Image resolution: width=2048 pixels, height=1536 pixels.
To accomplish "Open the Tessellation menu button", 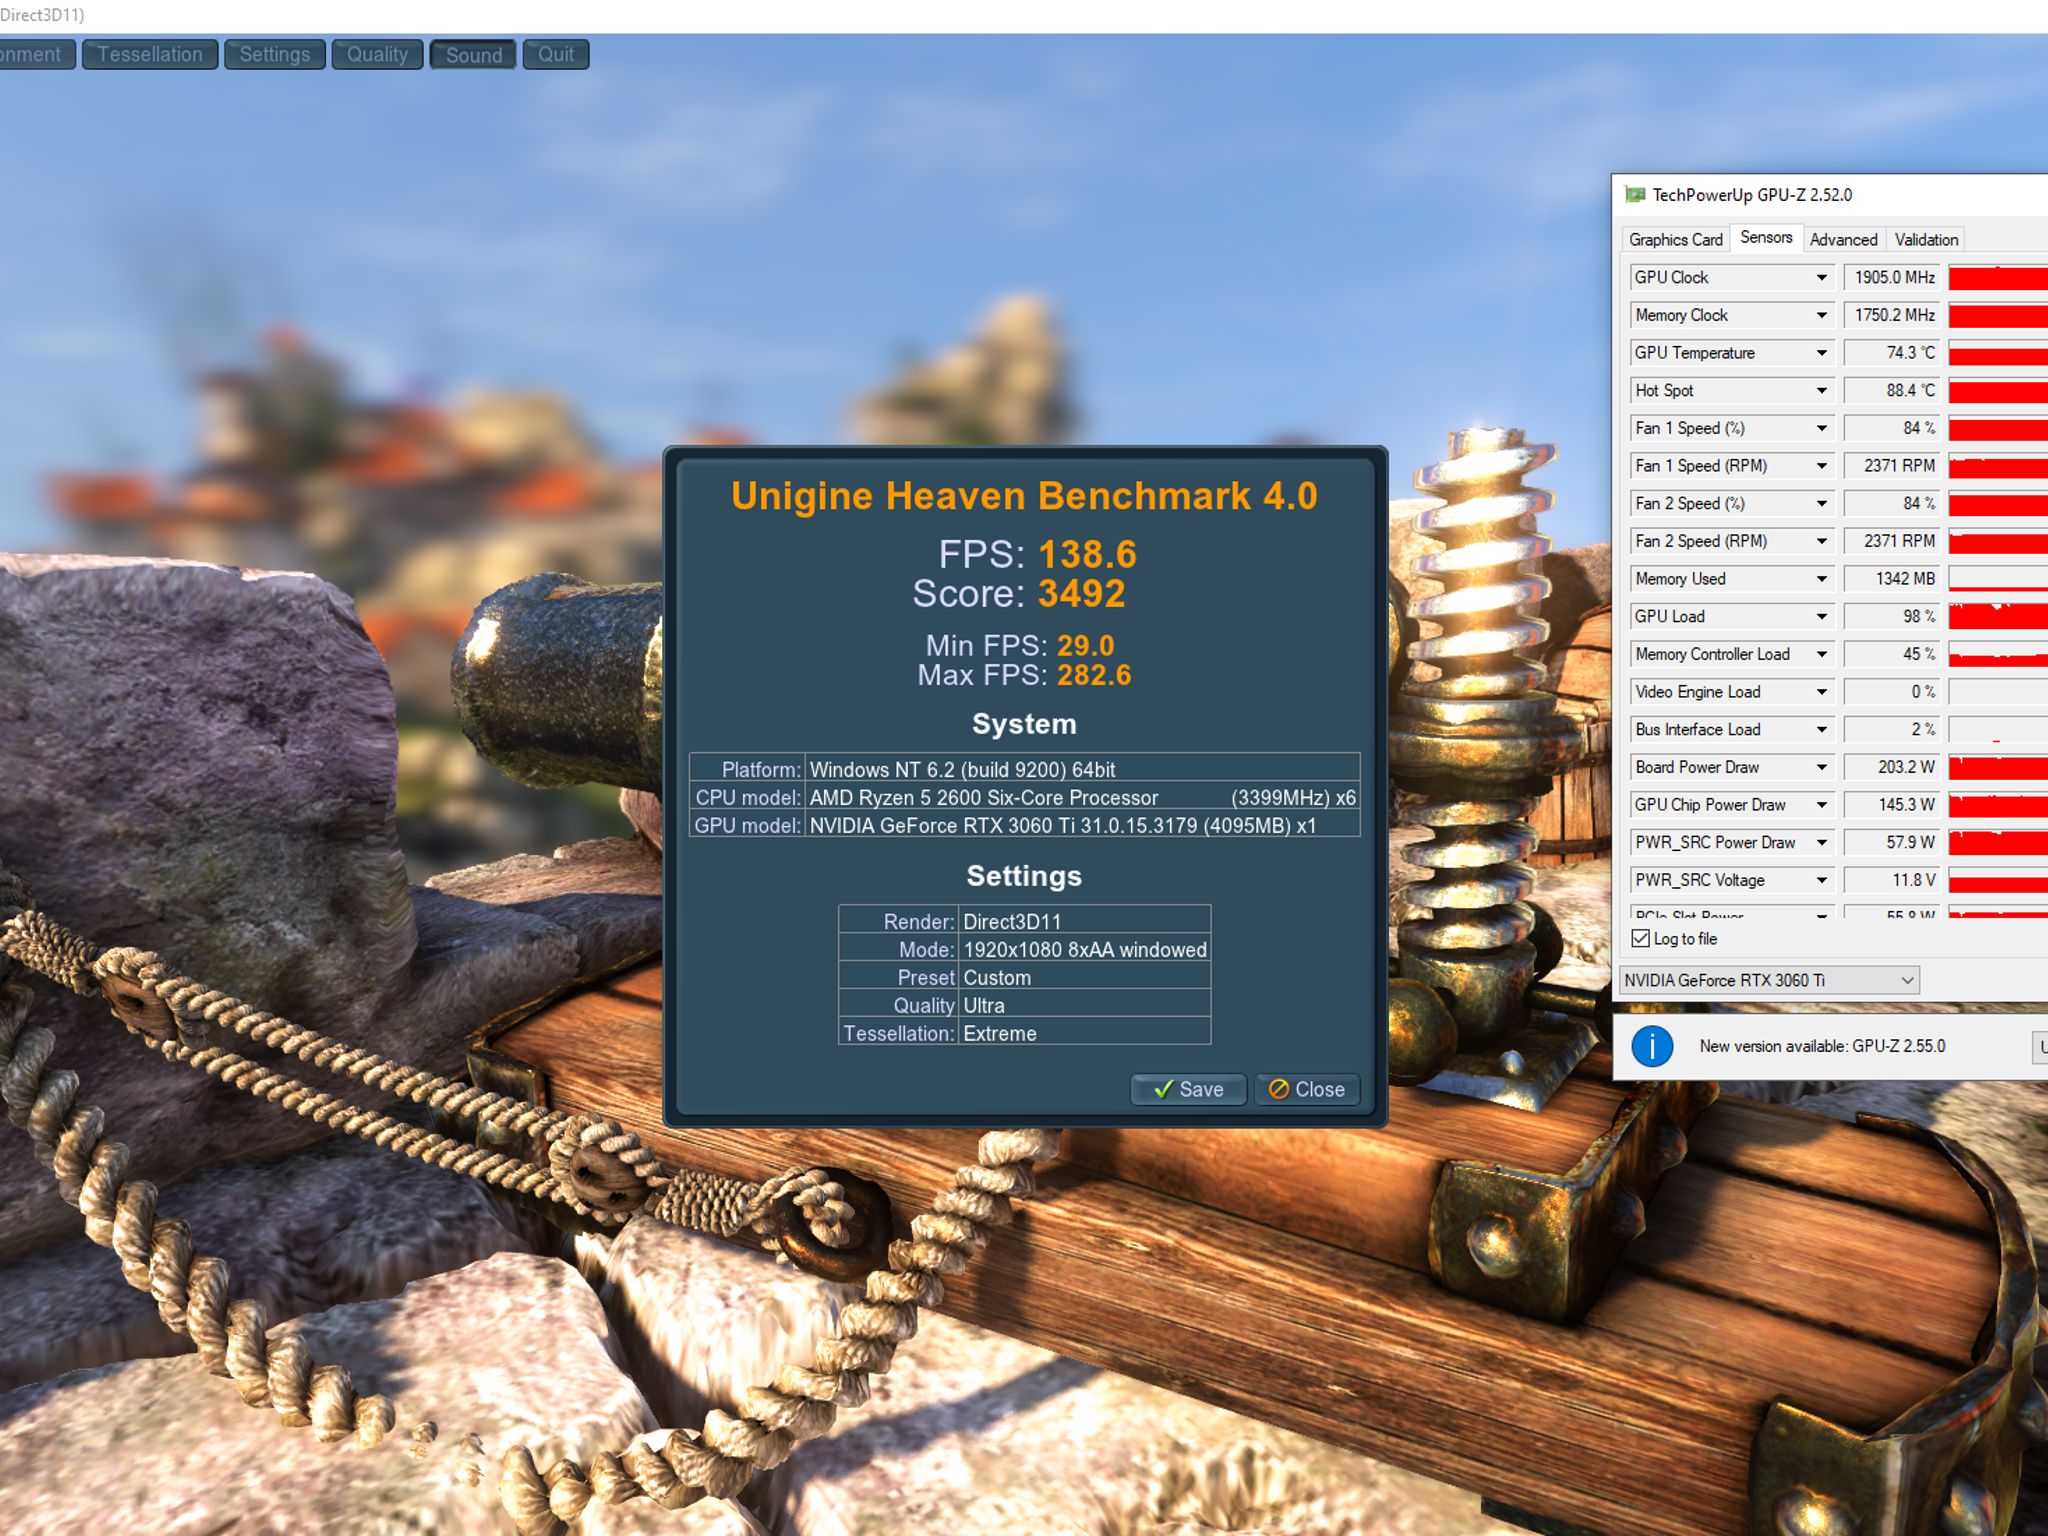I will coord(150,54).
